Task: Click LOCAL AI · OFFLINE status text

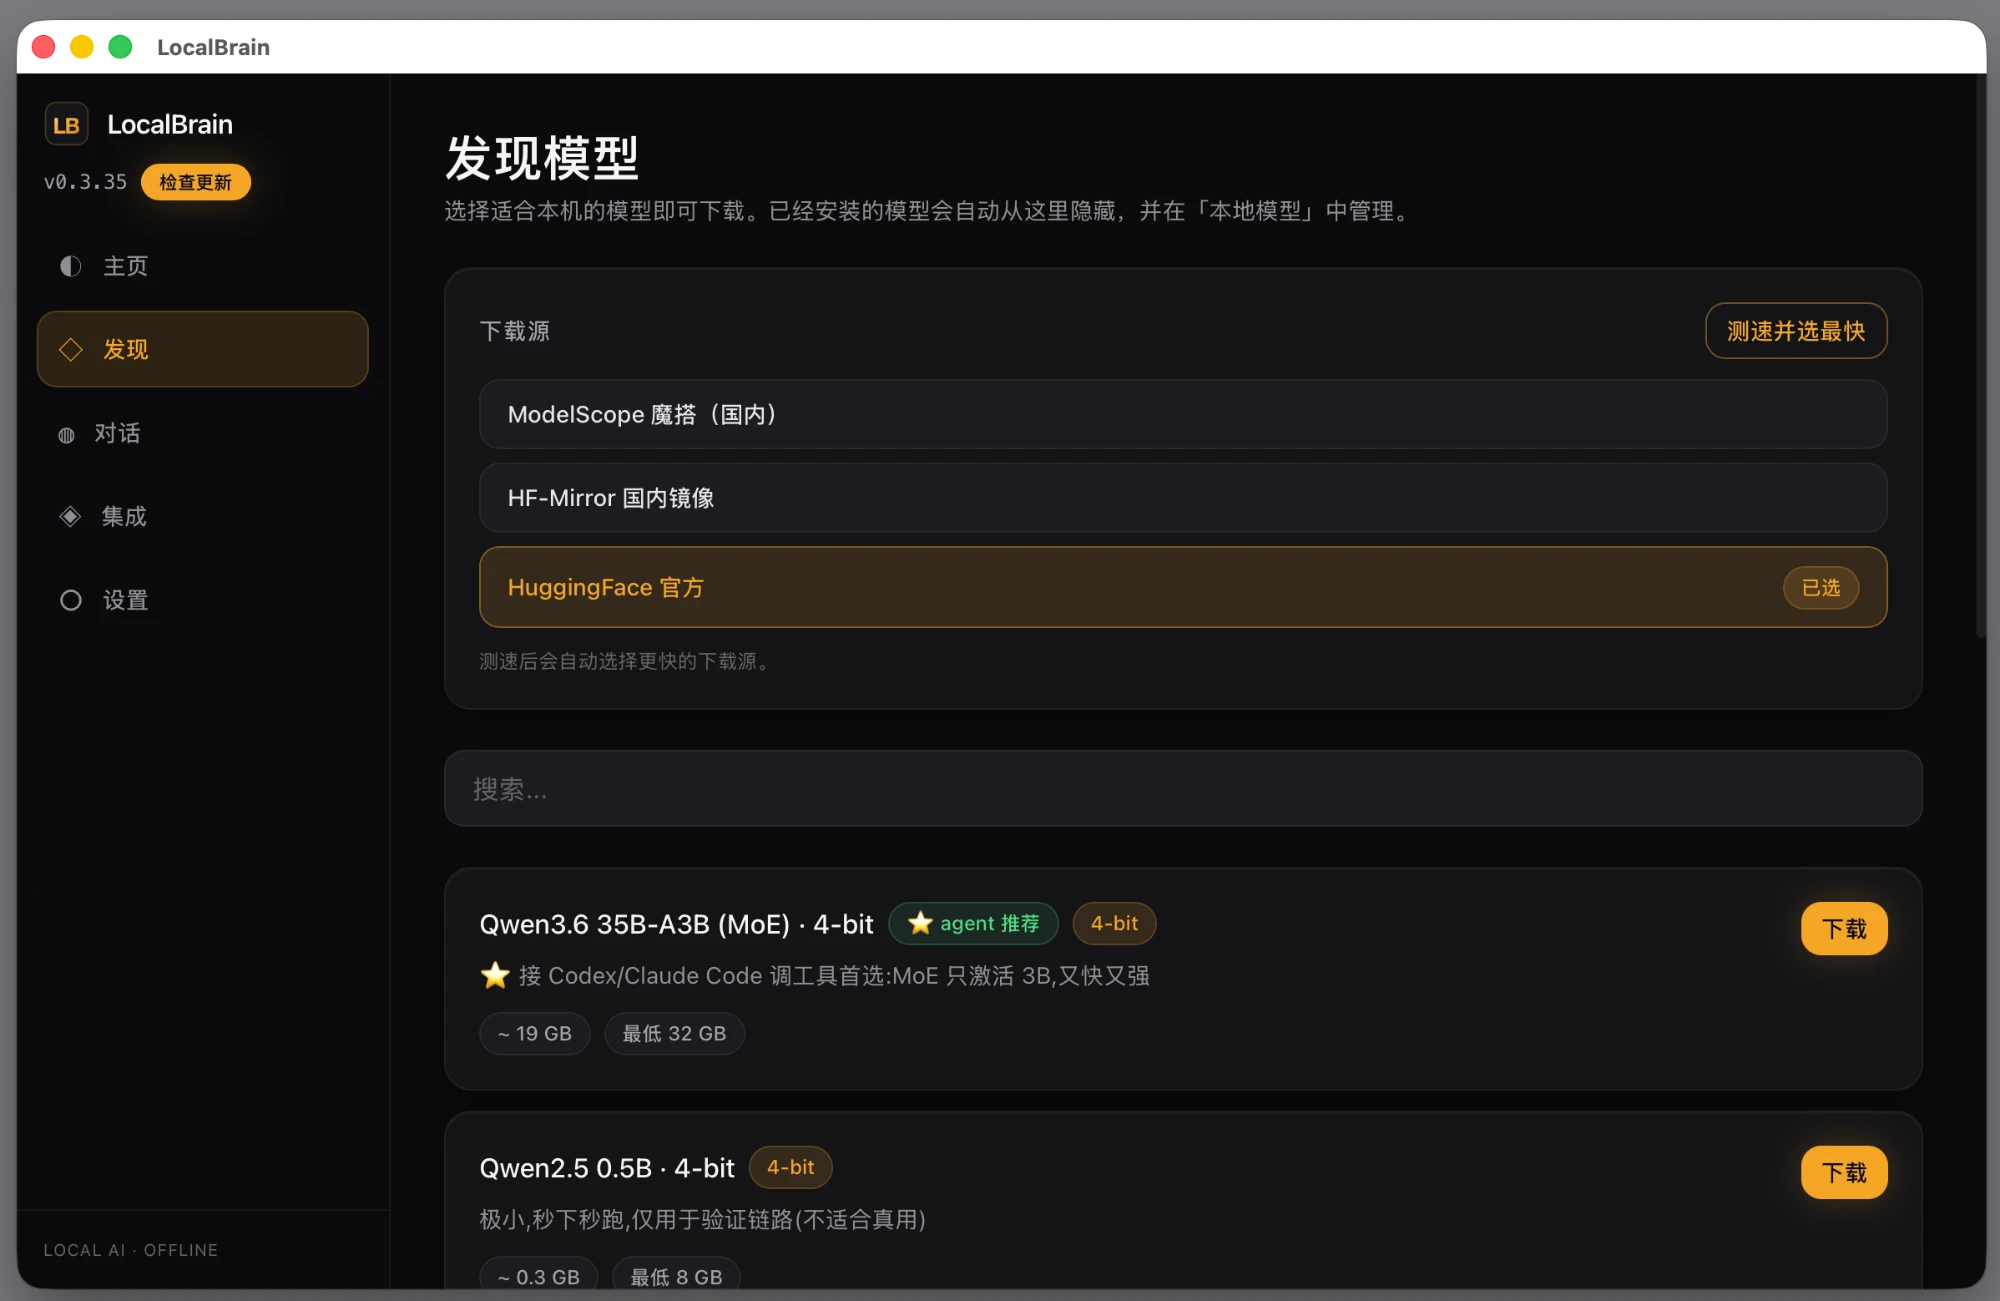Action: [131, 1250]
